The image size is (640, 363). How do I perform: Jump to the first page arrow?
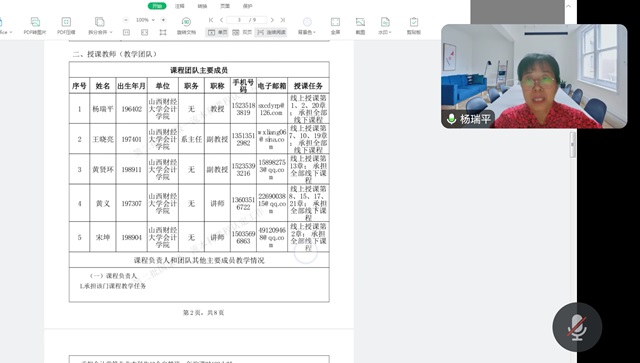tap(211, 20)
